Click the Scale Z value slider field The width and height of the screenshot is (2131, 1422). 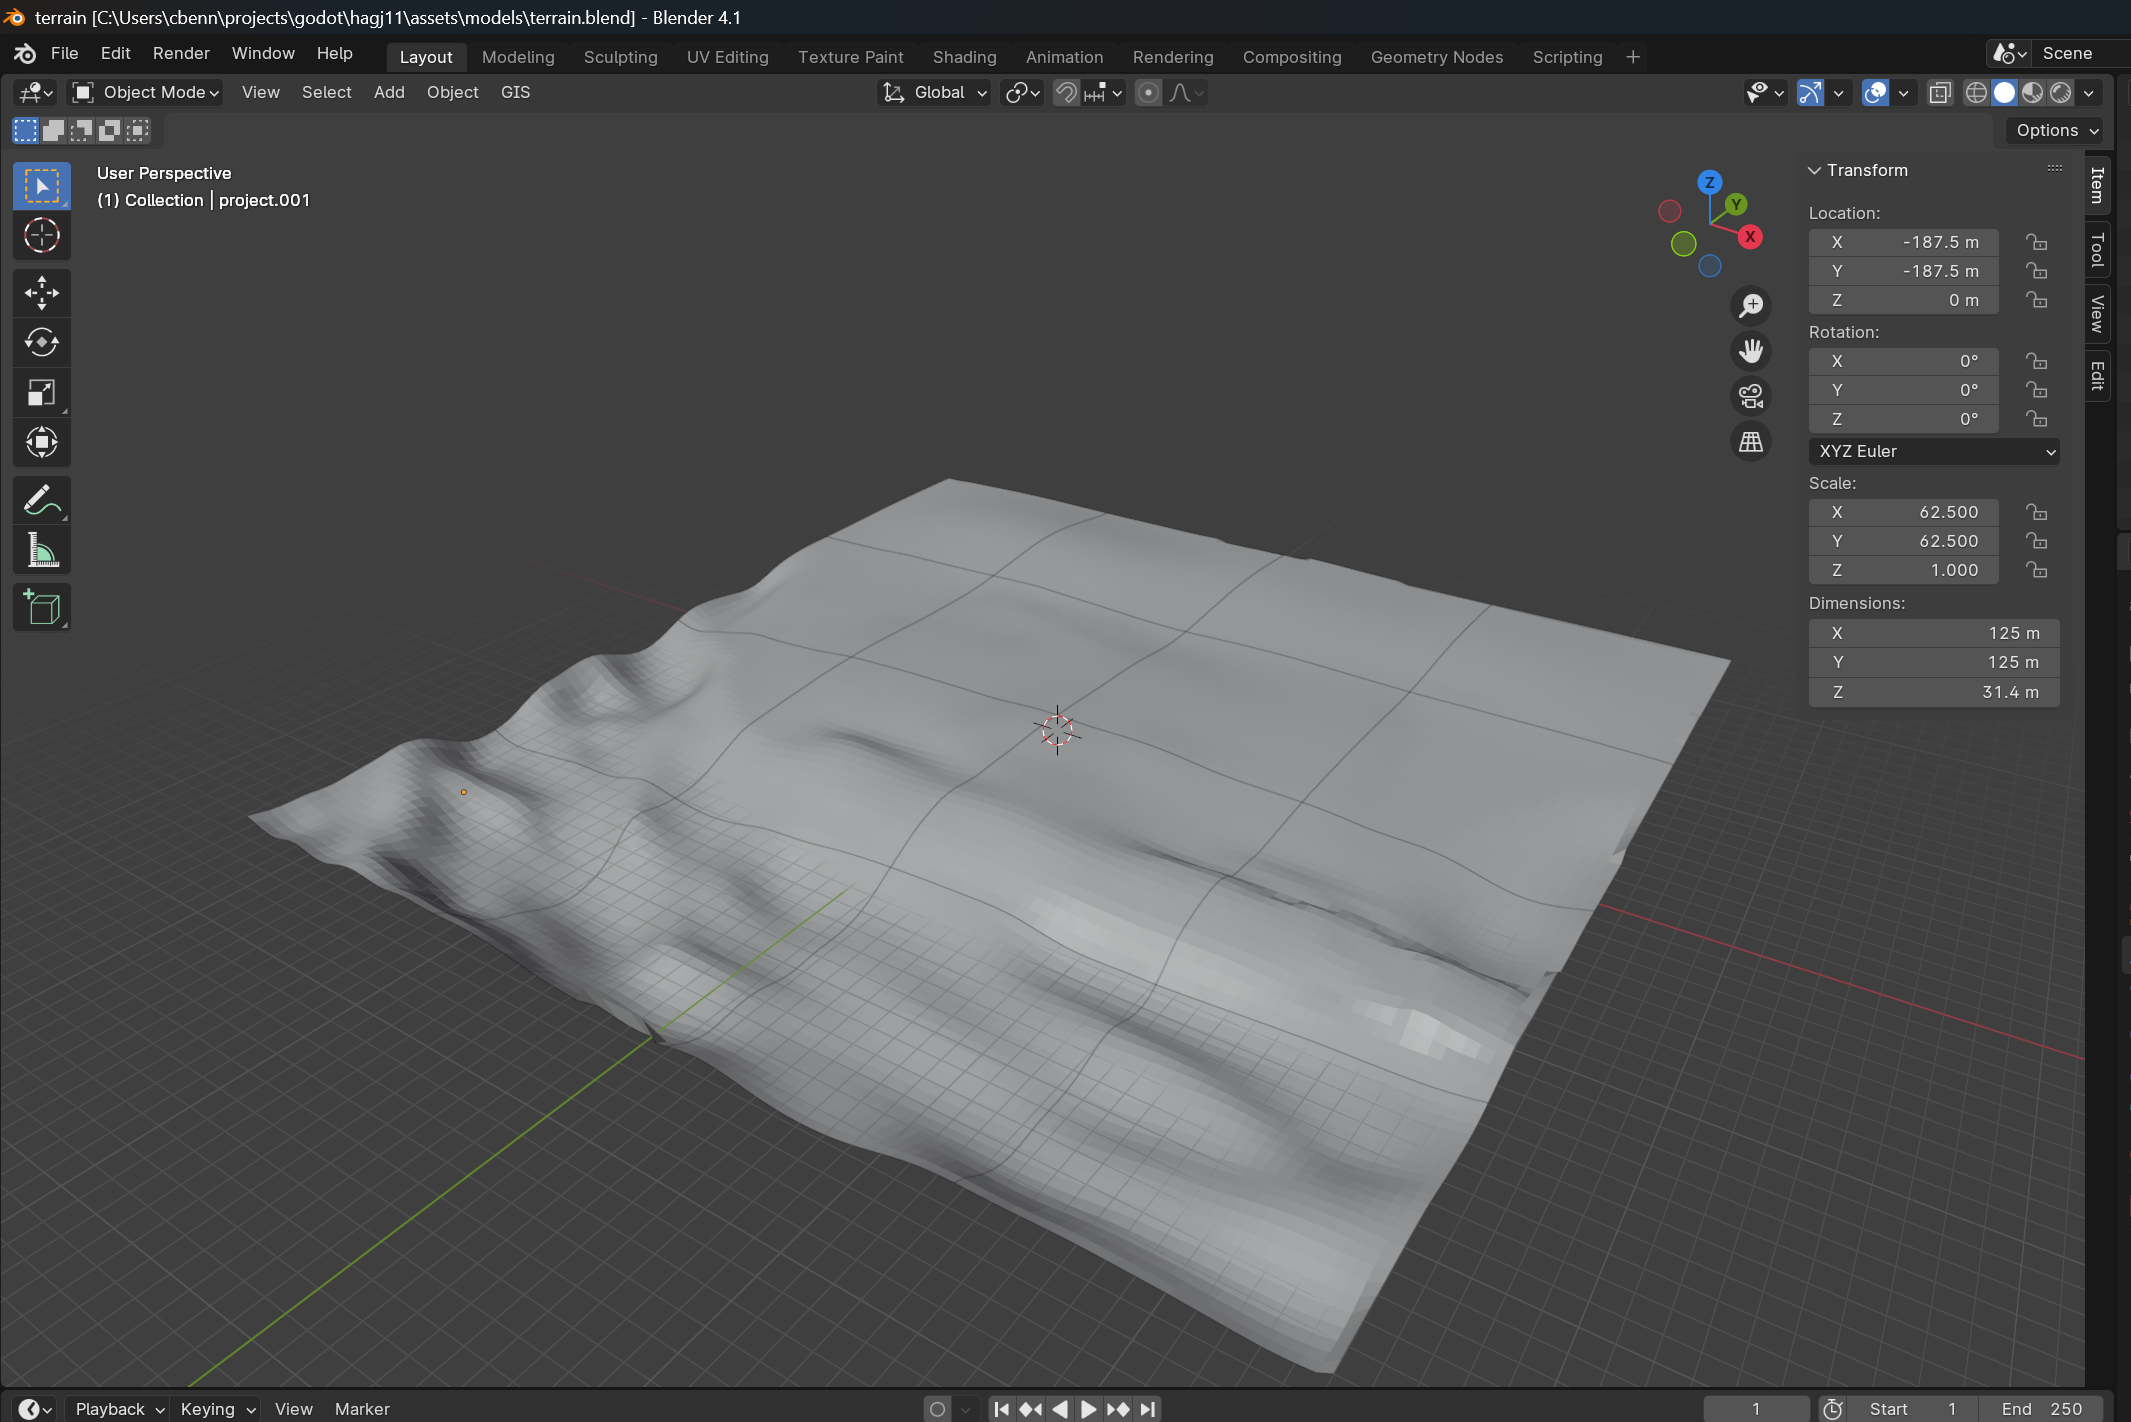click(1903, 570)
